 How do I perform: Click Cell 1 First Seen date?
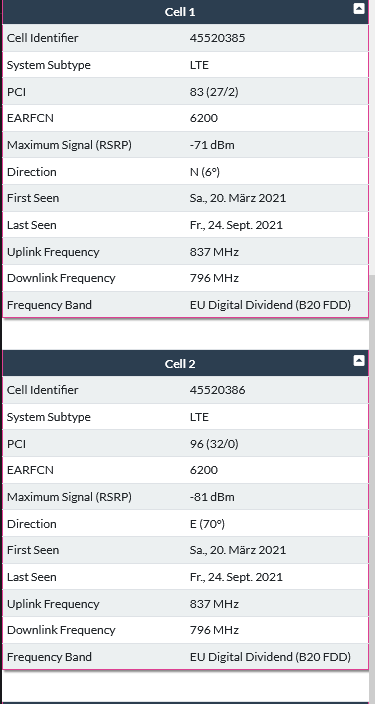[x=238, y=198]
